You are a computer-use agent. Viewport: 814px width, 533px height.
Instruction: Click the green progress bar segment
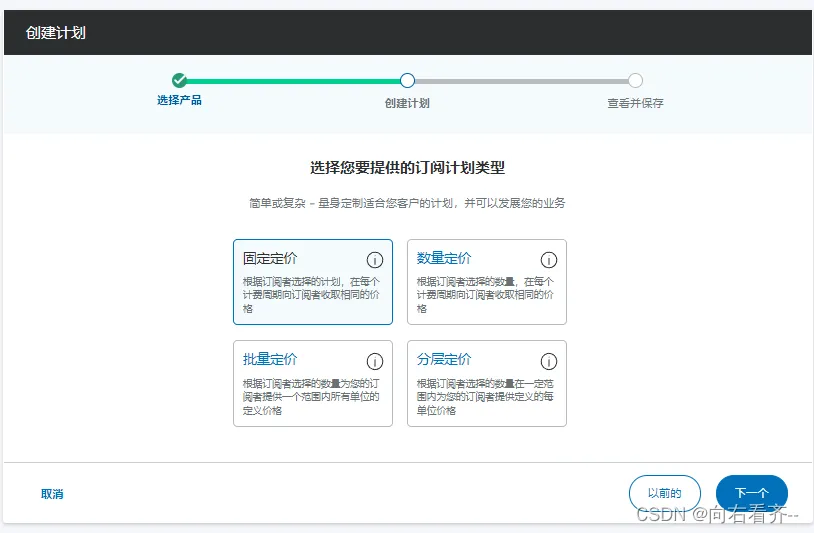click(x=293, y=81)
